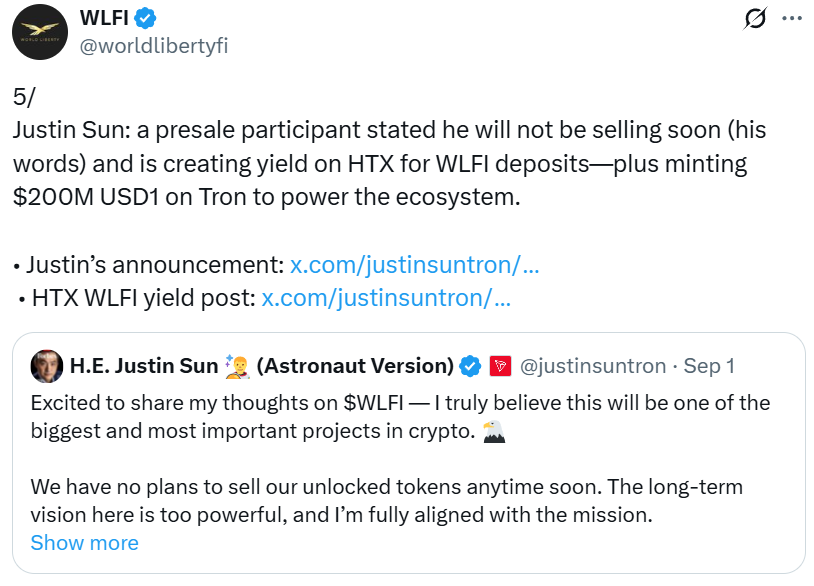
Task: Click the Sep 1 timestamp
Action: pyautogui.click(x=709, y=366)
